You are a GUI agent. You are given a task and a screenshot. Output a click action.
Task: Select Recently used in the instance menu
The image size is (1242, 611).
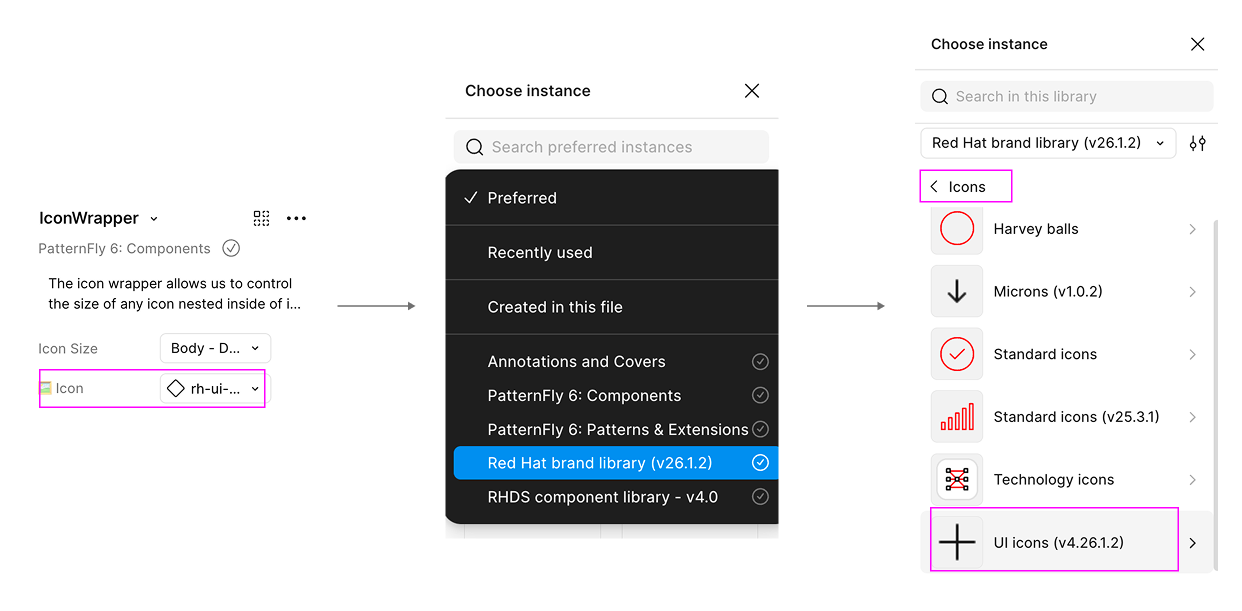click(x=541, y=252)
